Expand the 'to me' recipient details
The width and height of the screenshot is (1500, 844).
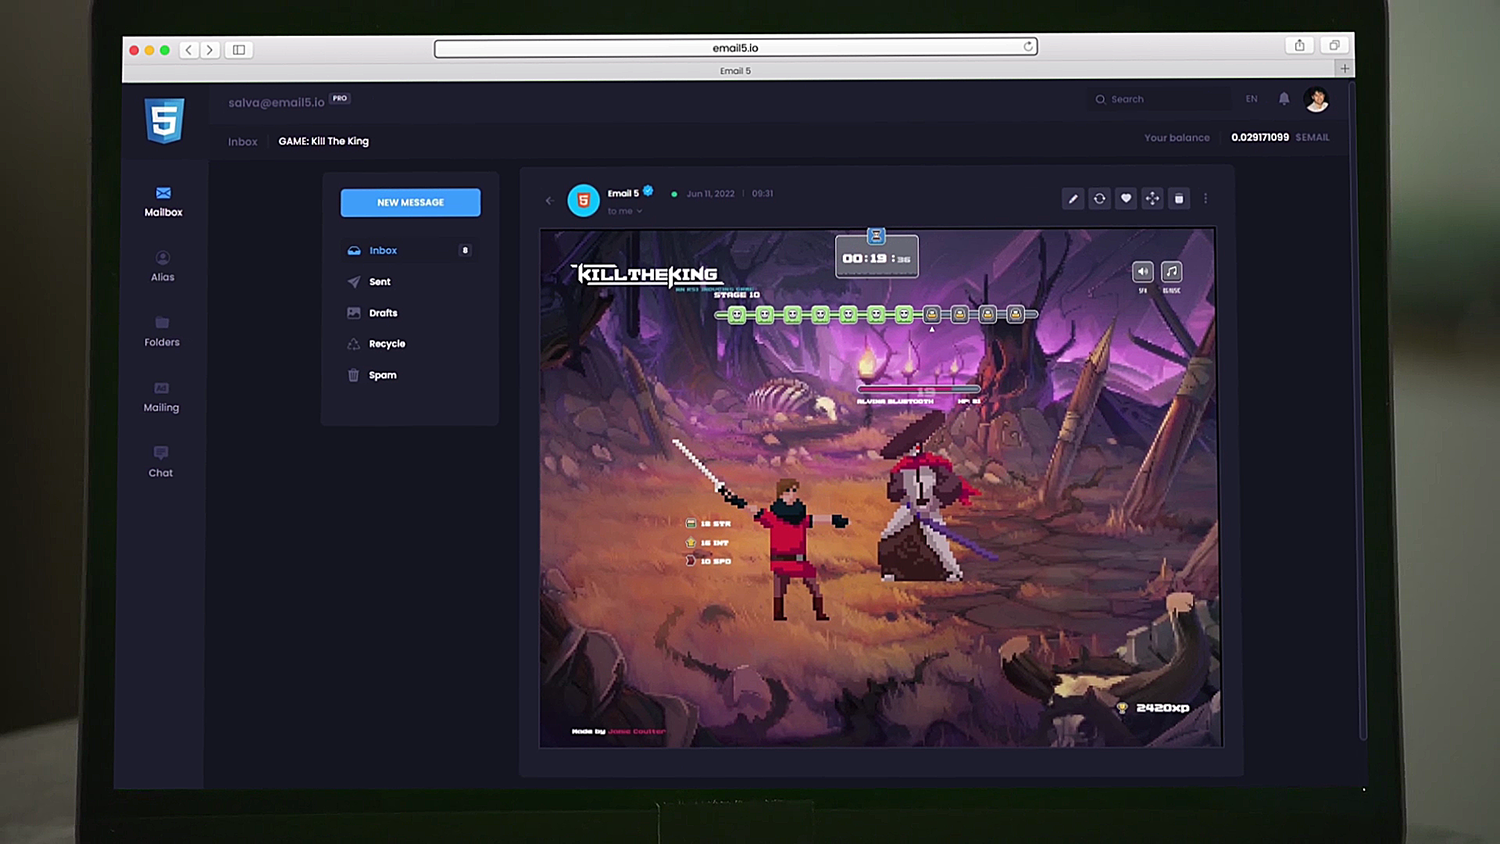coord(625,211)
